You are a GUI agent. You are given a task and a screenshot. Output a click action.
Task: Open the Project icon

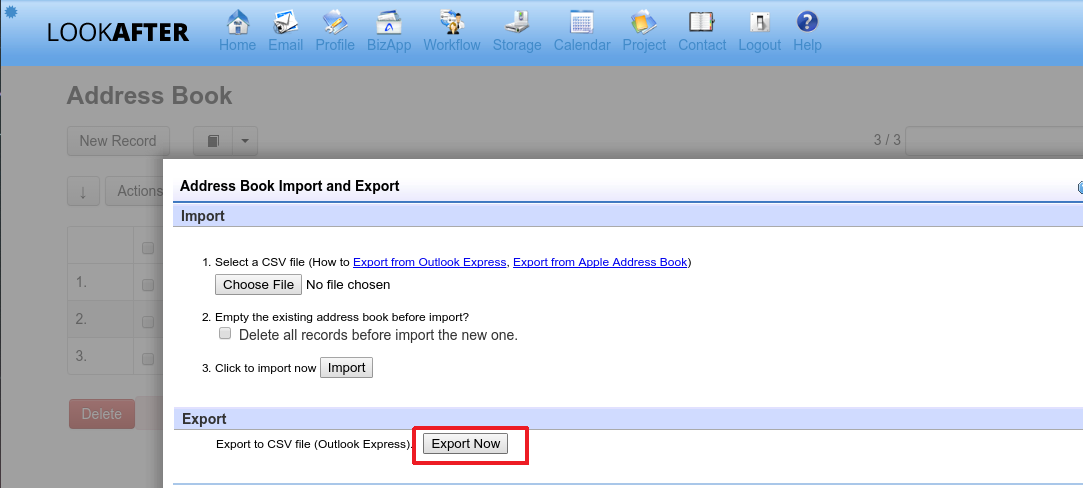(644, 23)
